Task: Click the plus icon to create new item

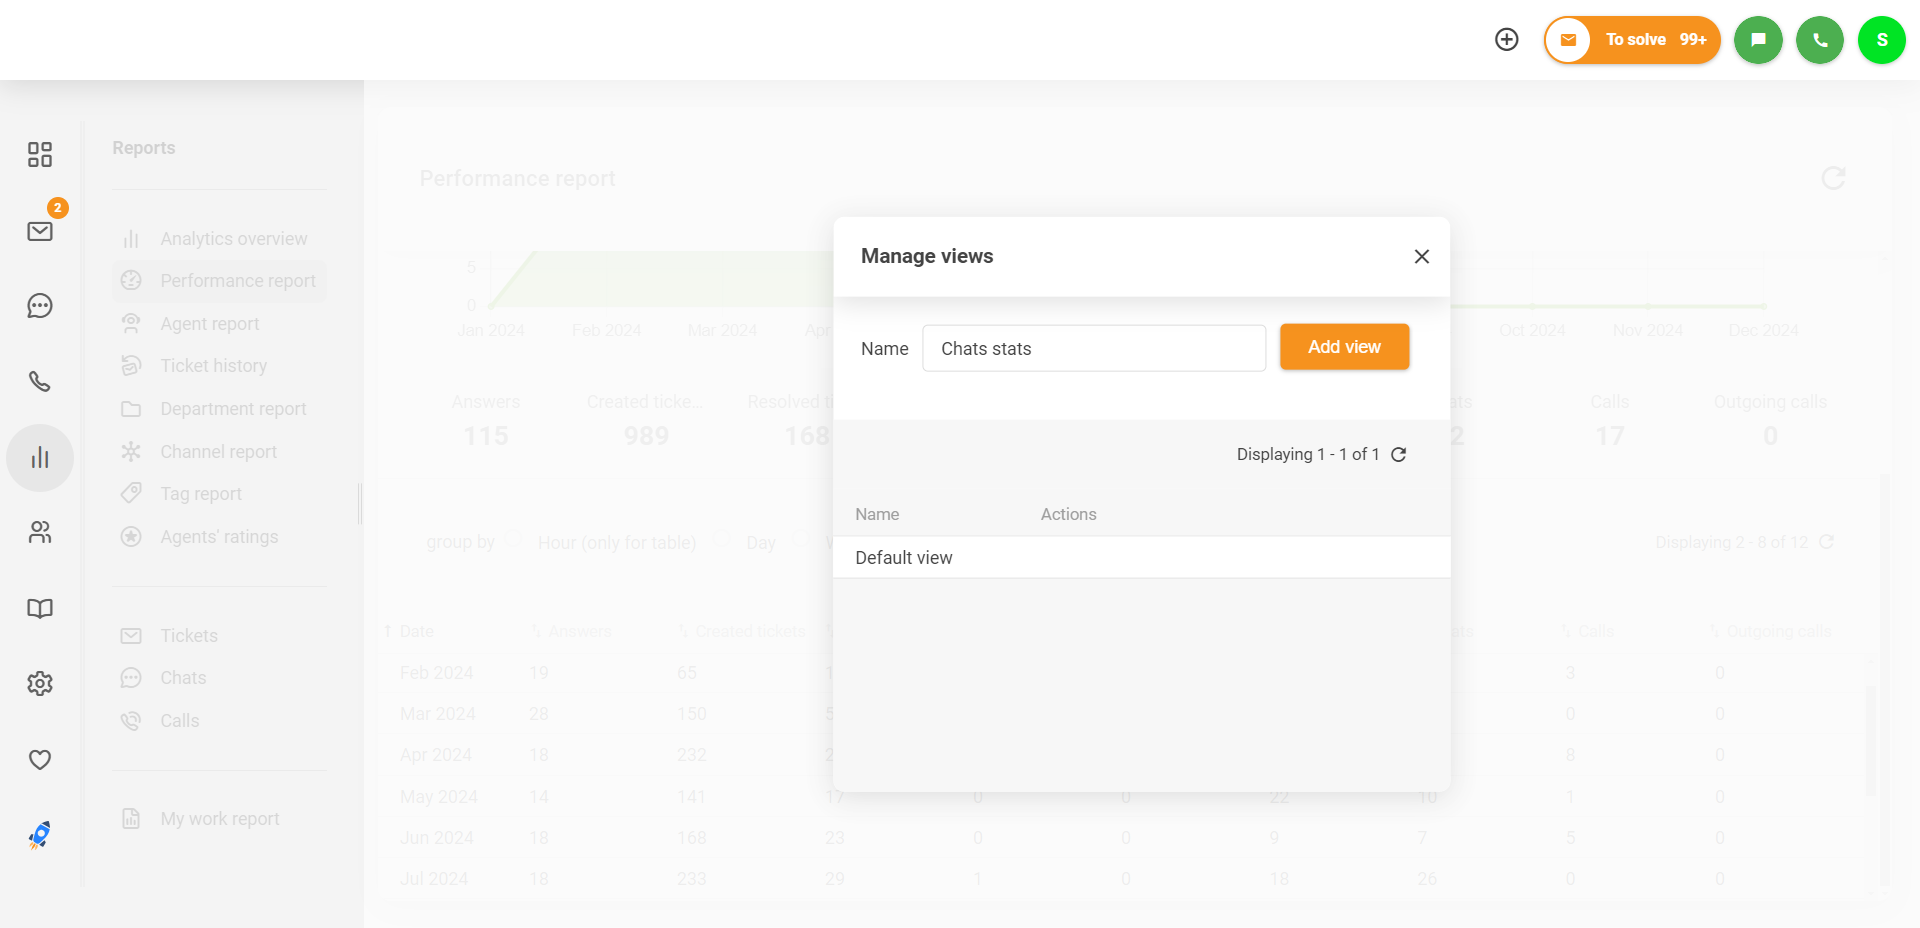Action: [x=1506, y=39]
